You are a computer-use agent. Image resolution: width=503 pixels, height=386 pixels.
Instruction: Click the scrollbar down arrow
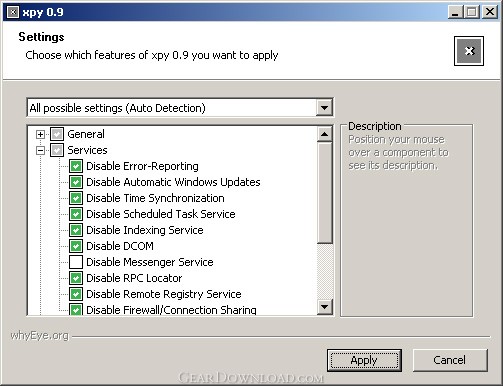(324, 307)
